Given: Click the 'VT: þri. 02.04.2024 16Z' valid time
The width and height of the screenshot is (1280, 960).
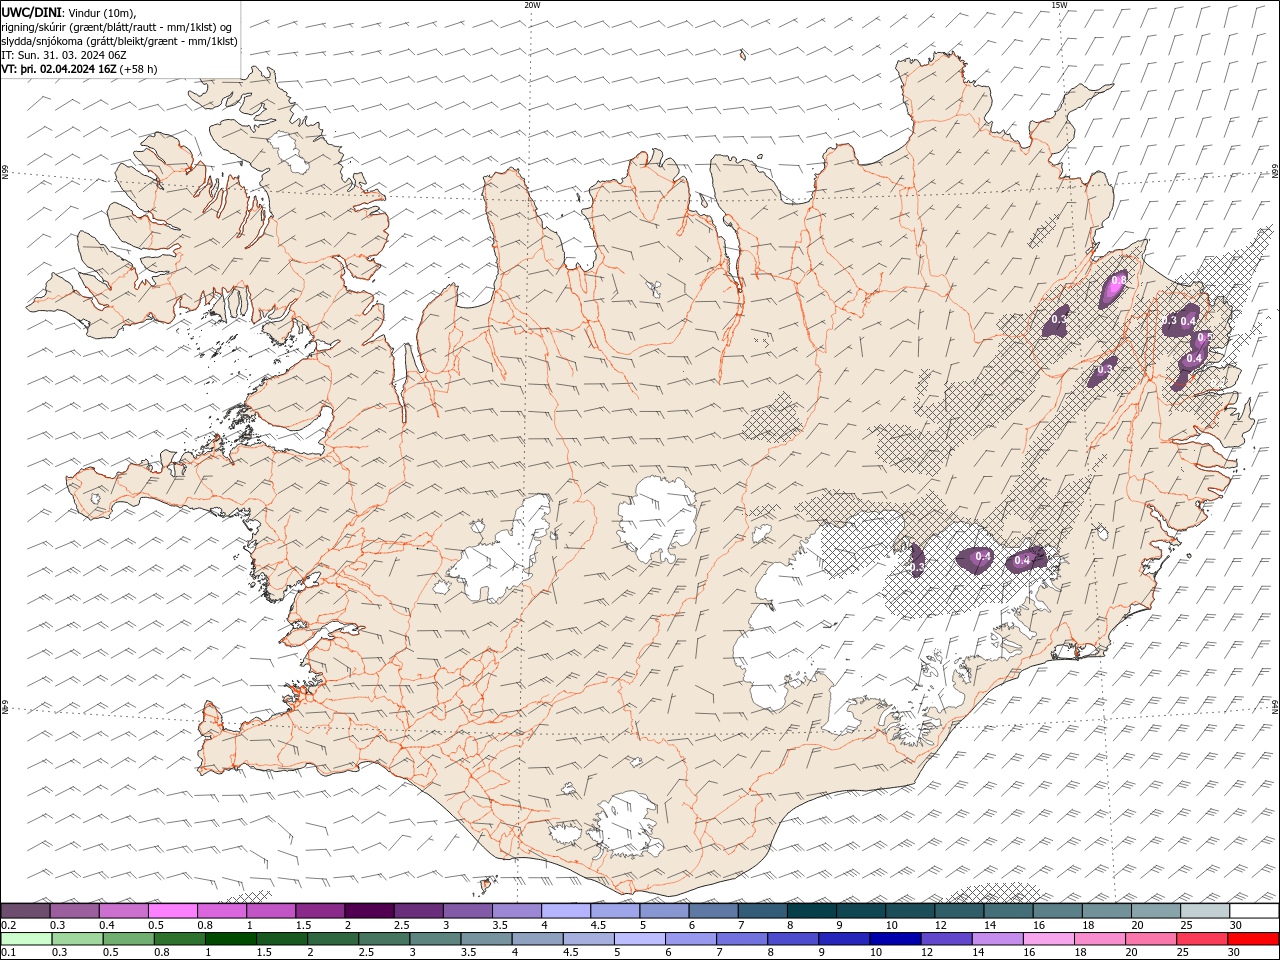Looking at the screenshot, I should coord(59,69).
